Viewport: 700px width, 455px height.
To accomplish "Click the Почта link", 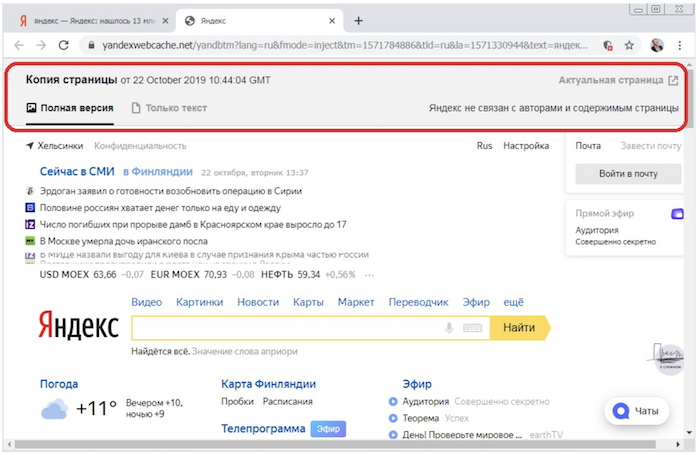I will 588,146.
